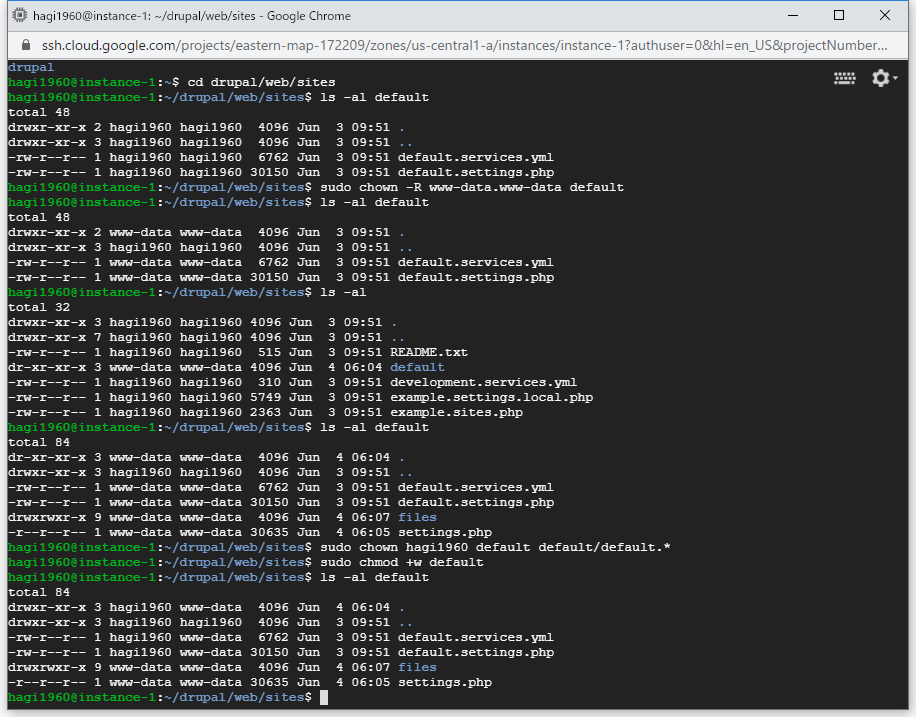Click the '310' size of development.services.yml

tap(269, 382)
